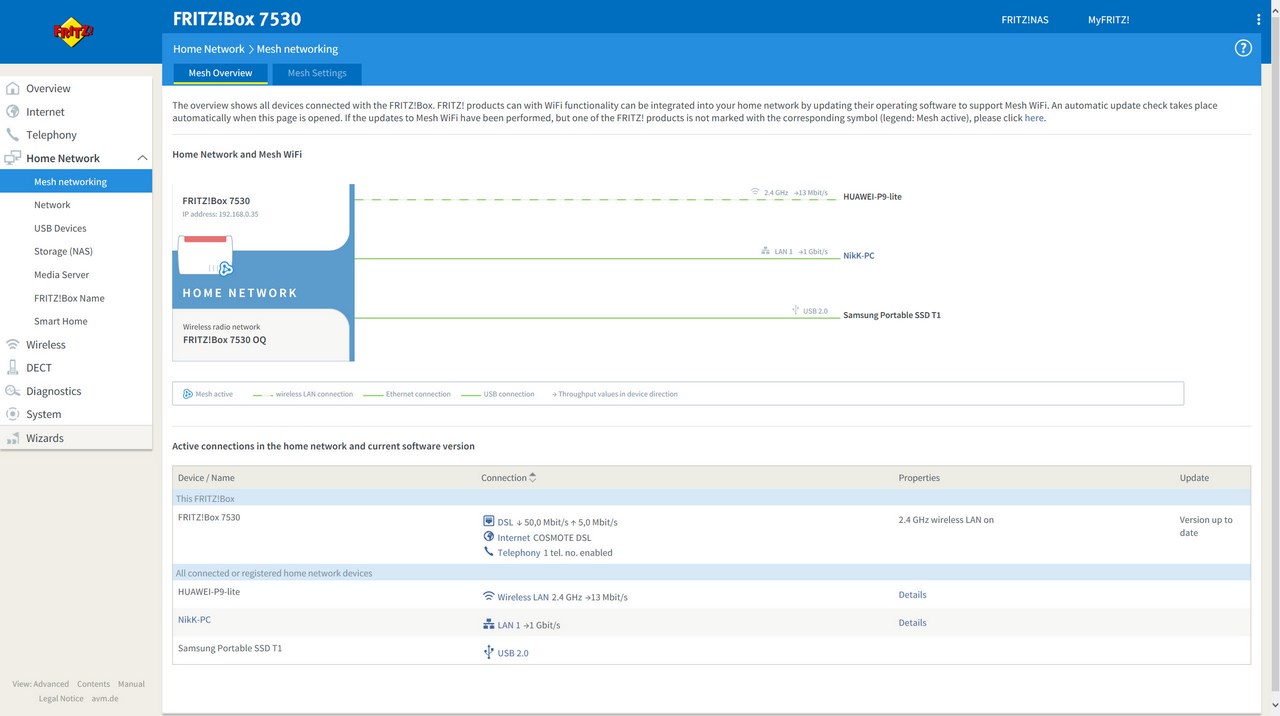Click the Overview house icon in sidebar

tap(13, 88)
